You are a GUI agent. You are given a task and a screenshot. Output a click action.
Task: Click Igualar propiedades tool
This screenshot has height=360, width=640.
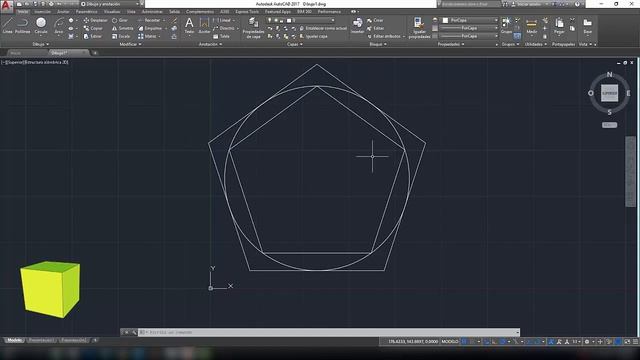click(419, 28)
